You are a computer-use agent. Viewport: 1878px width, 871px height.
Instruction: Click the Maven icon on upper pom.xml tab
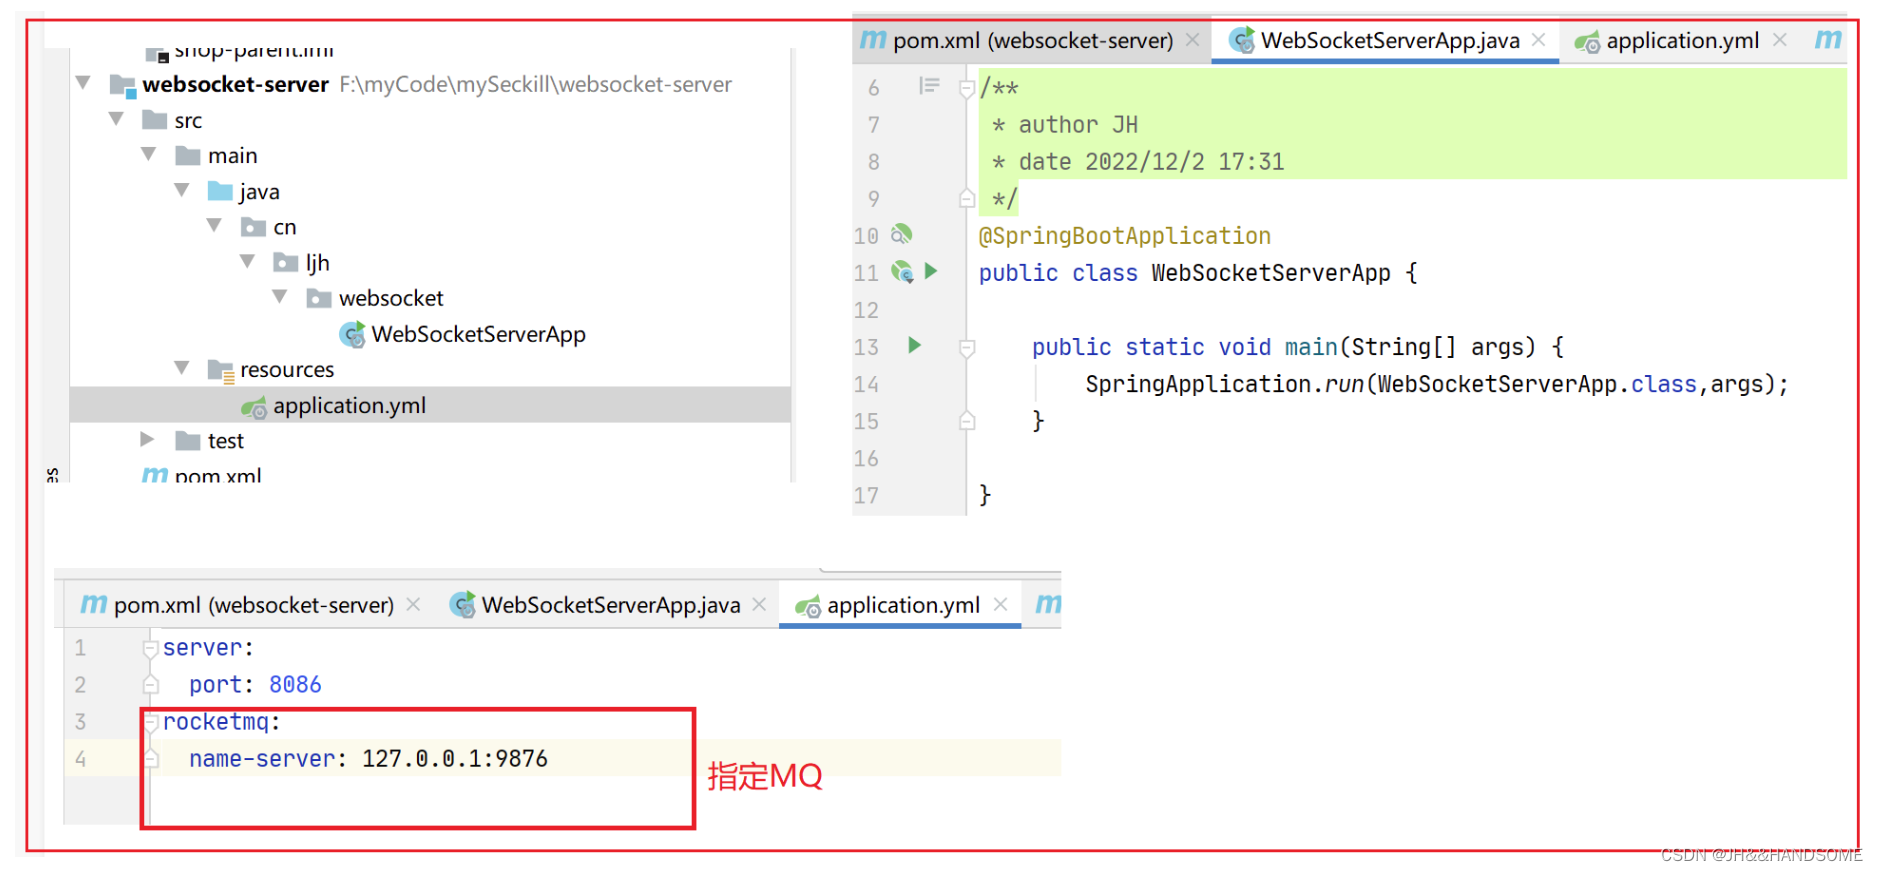pos(873,40)
